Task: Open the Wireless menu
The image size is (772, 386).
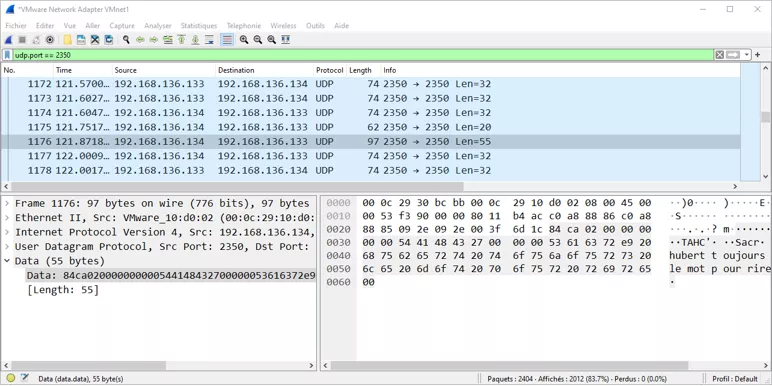Action: pyautogui.click(x=284, y=26)
